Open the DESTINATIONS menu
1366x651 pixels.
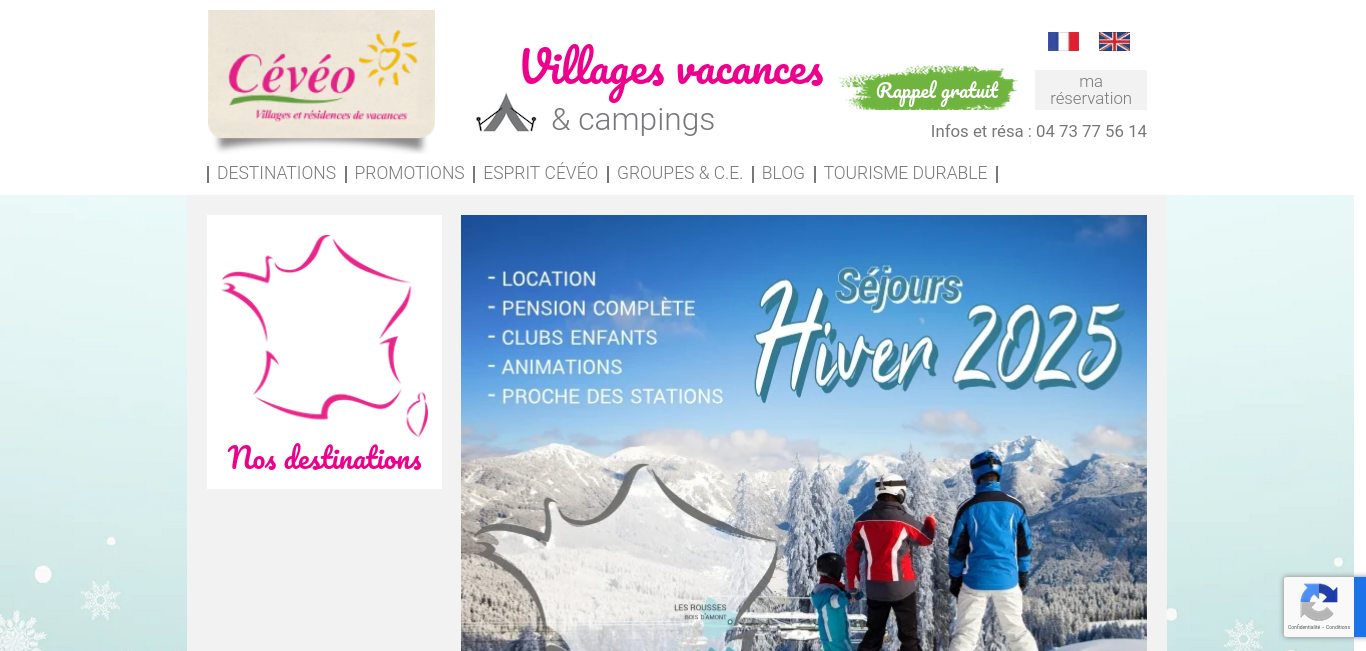point(276,173)
